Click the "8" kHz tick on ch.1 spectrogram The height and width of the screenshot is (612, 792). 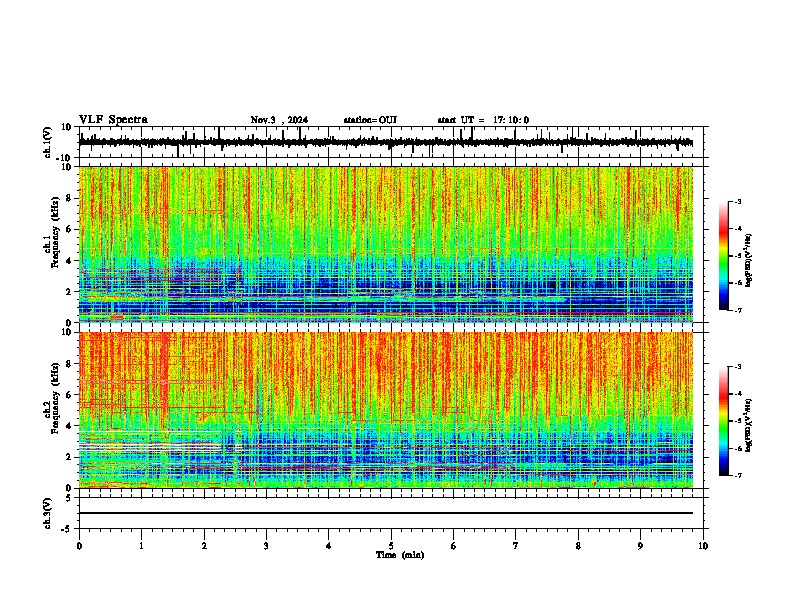(70, 198)
